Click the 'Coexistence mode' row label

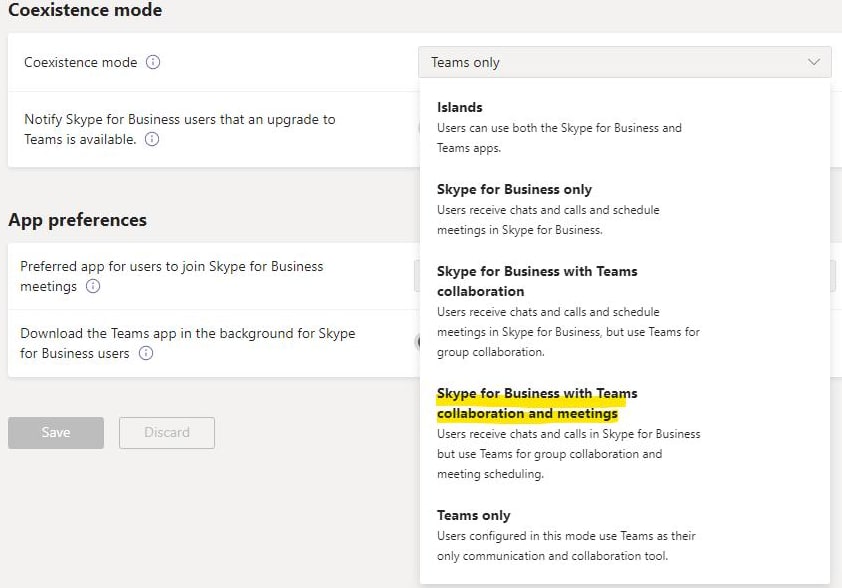pyautogui.click(x=81, y=62)
